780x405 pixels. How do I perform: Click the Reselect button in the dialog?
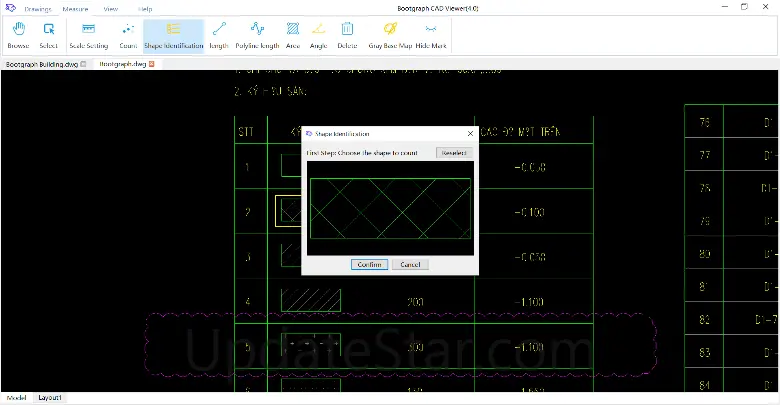[454, 153]
